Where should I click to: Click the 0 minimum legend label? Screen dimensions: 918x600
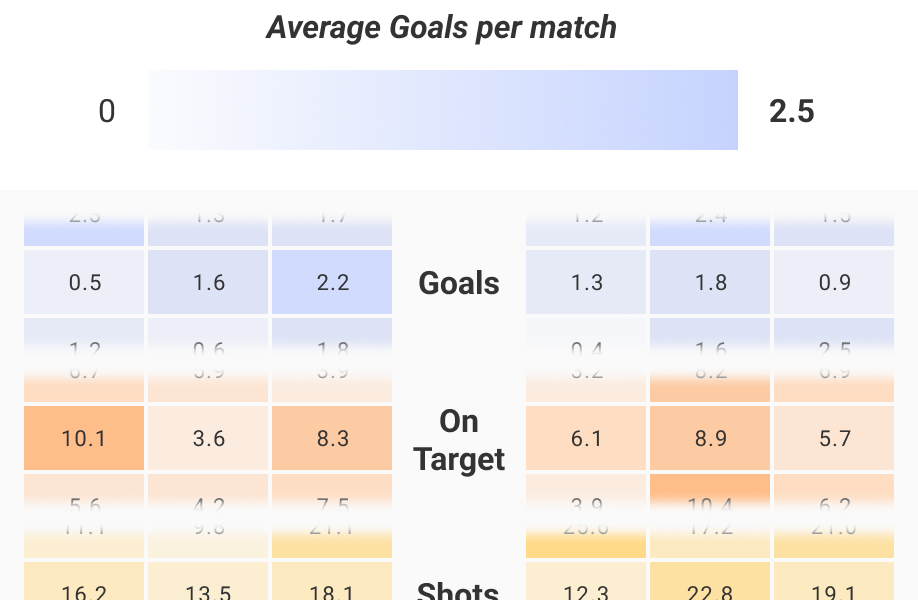point(107,111)
